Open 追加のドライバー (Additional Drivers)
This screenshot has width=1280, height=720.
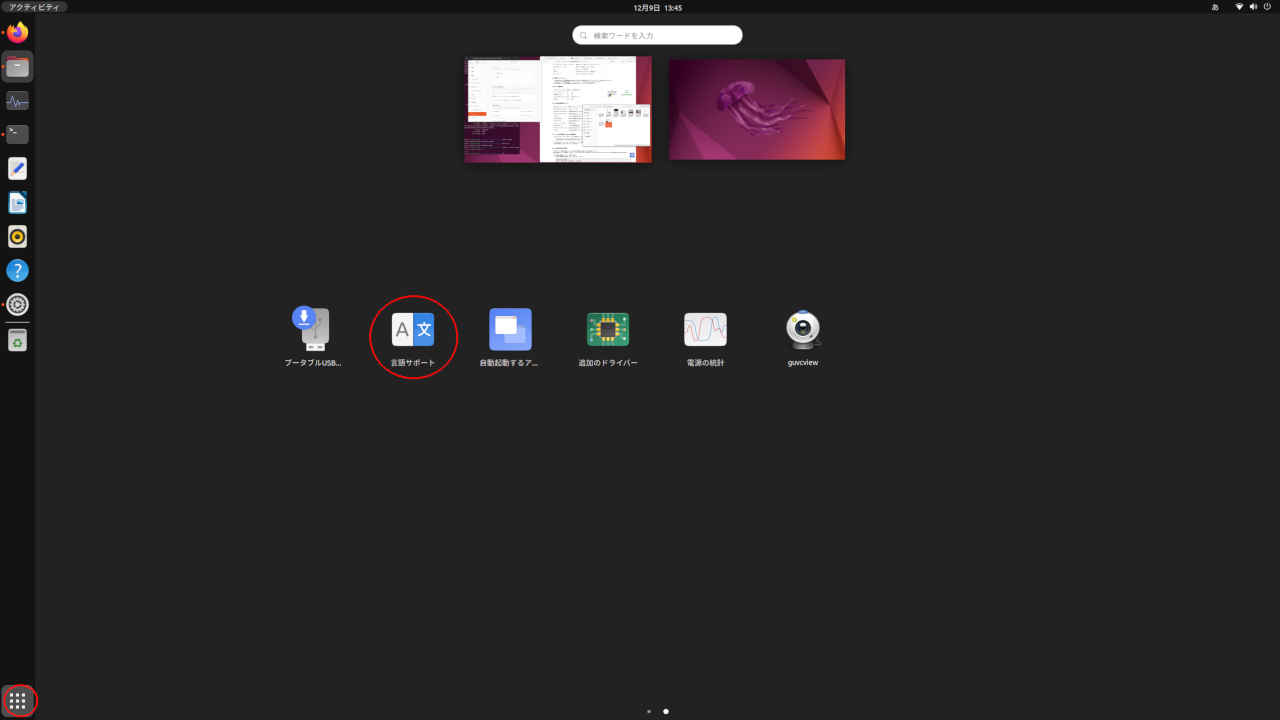coord(608,329)
